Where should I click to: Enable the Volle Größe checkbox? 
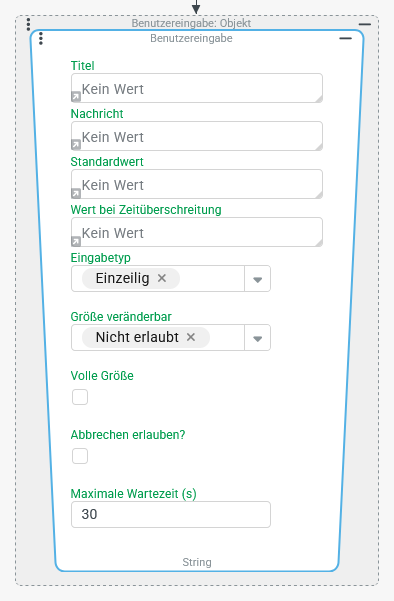(80, 397)
